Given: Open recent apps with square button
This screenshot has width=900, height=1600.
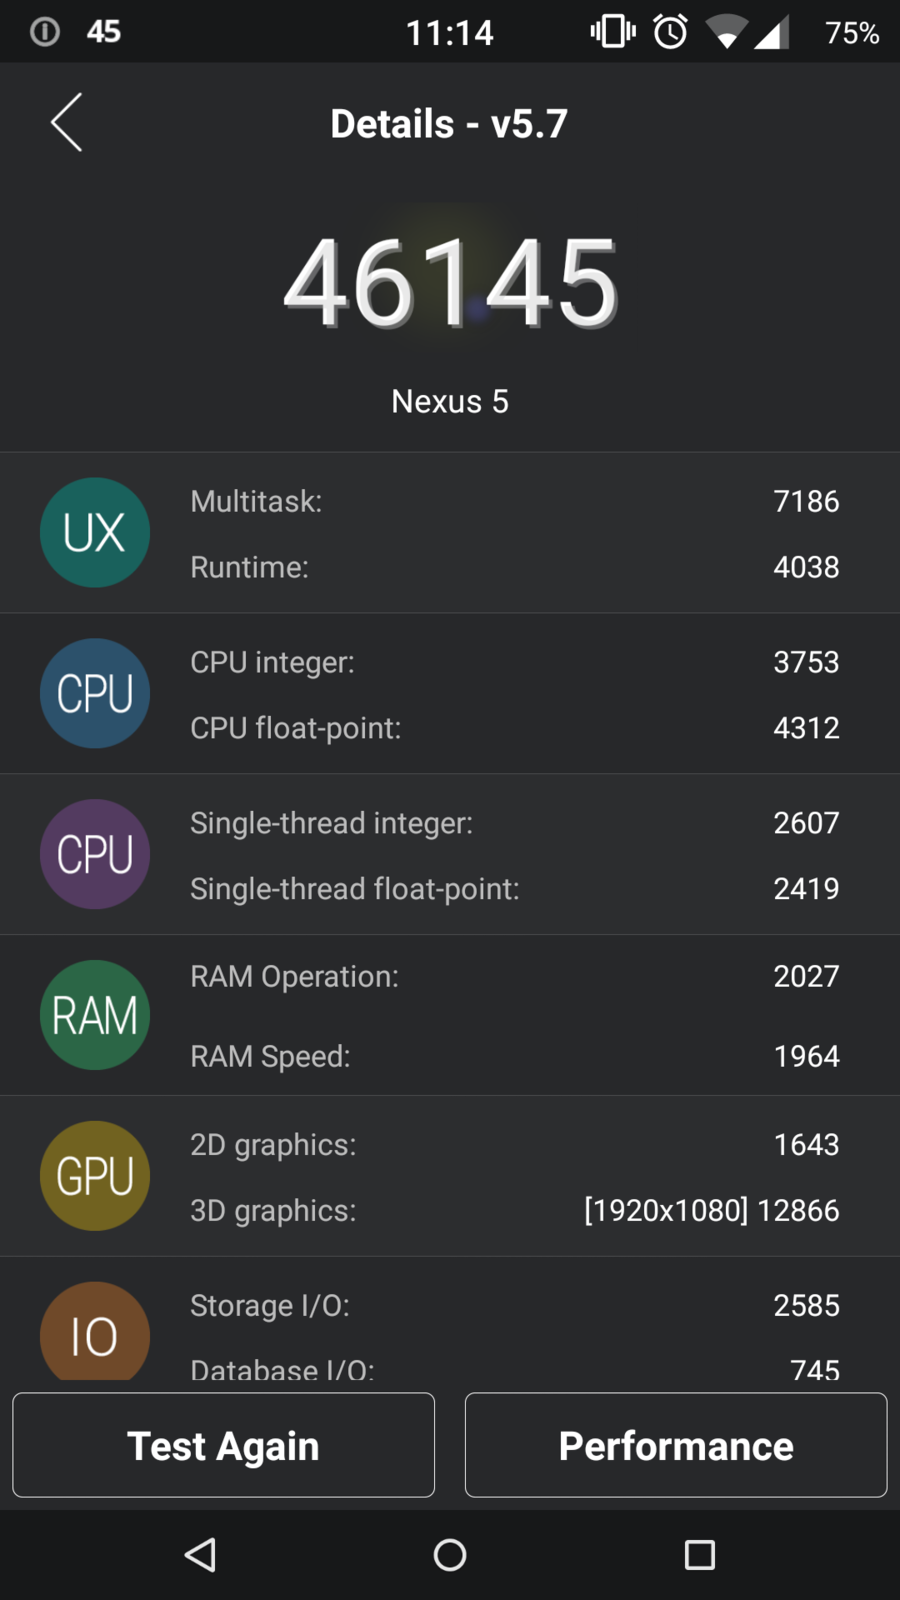Looking at the screenshot, I should coord(699,1555).
